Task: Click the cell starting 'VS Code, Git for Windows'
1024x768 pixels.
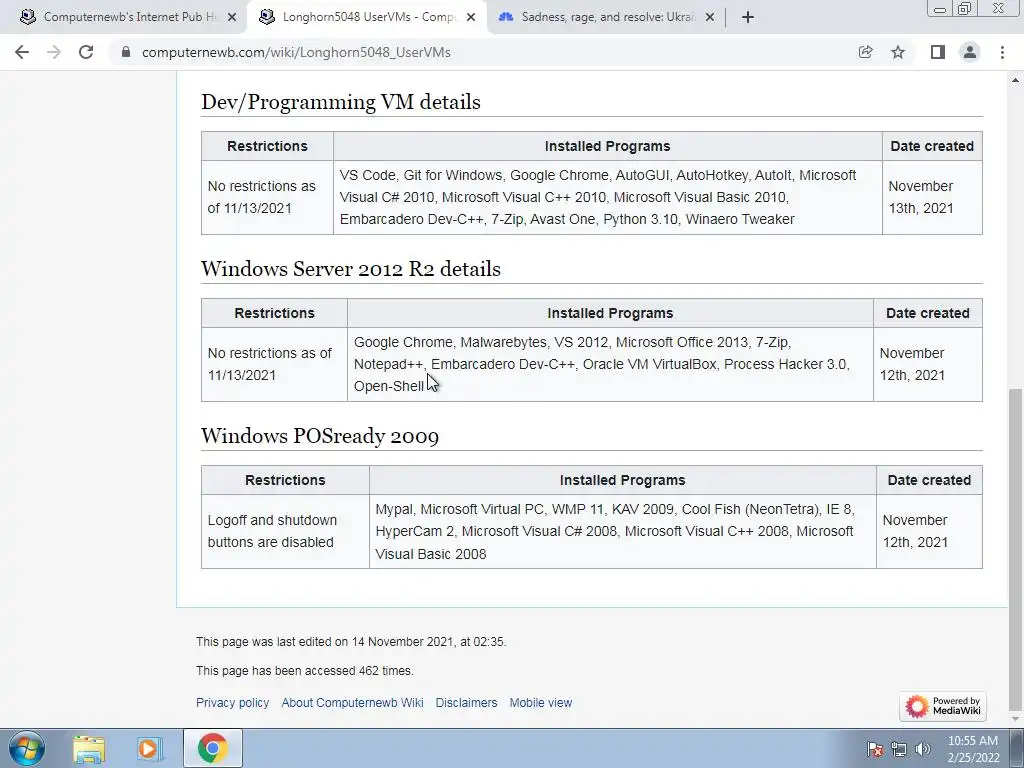Action: pyautogui.click(x=607, y=197)
